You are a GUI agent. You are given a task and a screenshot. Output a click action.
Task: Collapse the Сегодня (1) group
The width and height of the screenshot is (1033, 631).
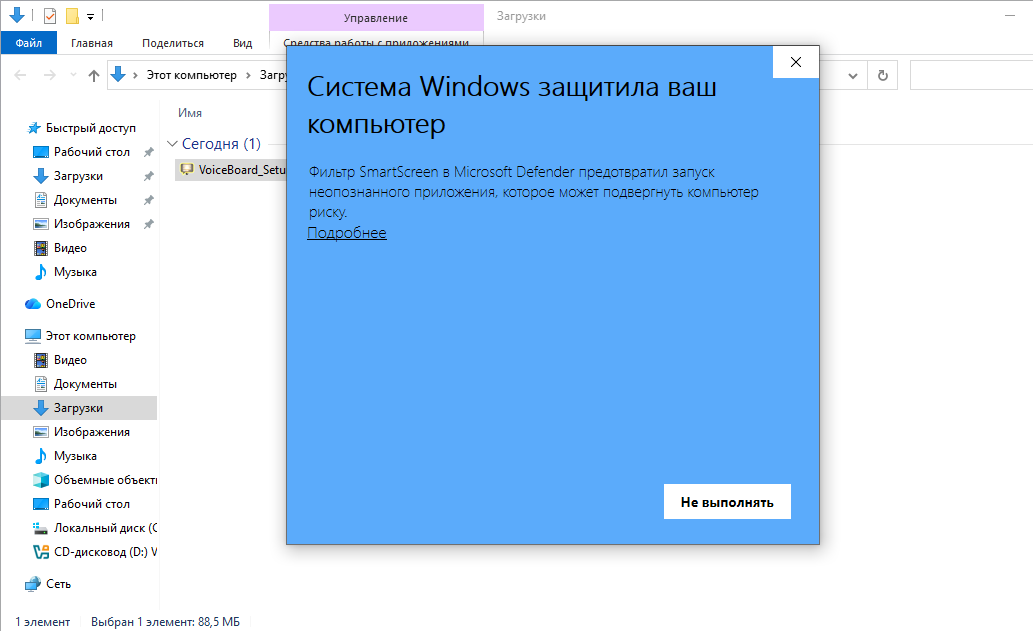point(172,144)
